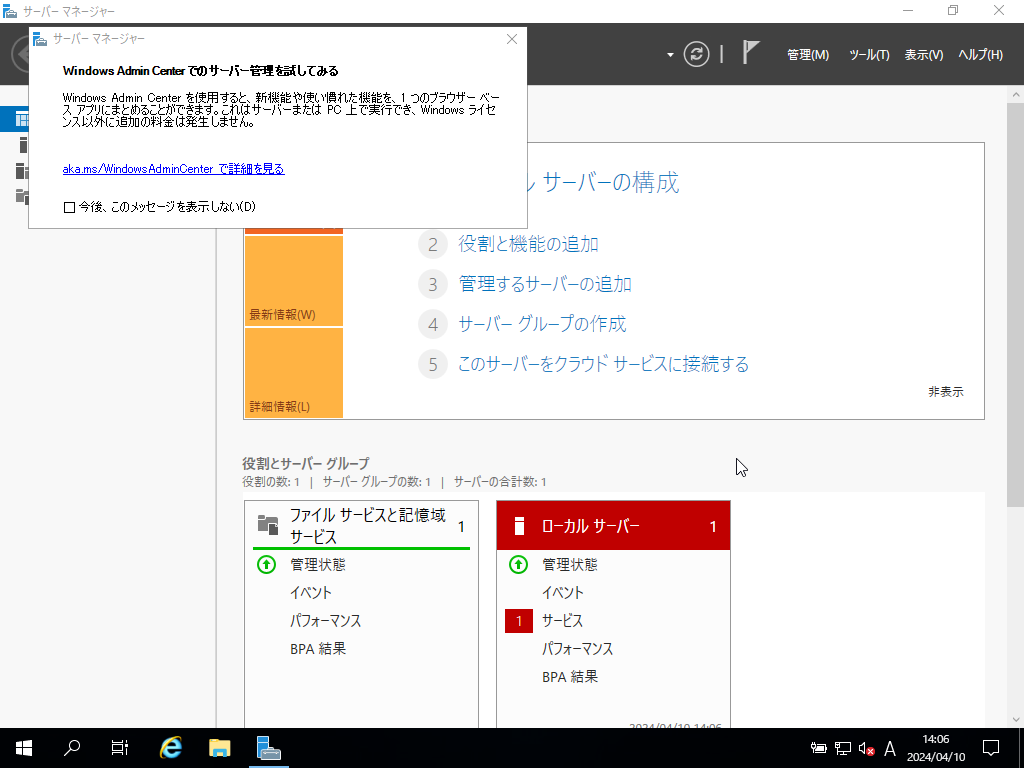Open the ツール(T) menu
1024x768 pixels.
[869, 55]
